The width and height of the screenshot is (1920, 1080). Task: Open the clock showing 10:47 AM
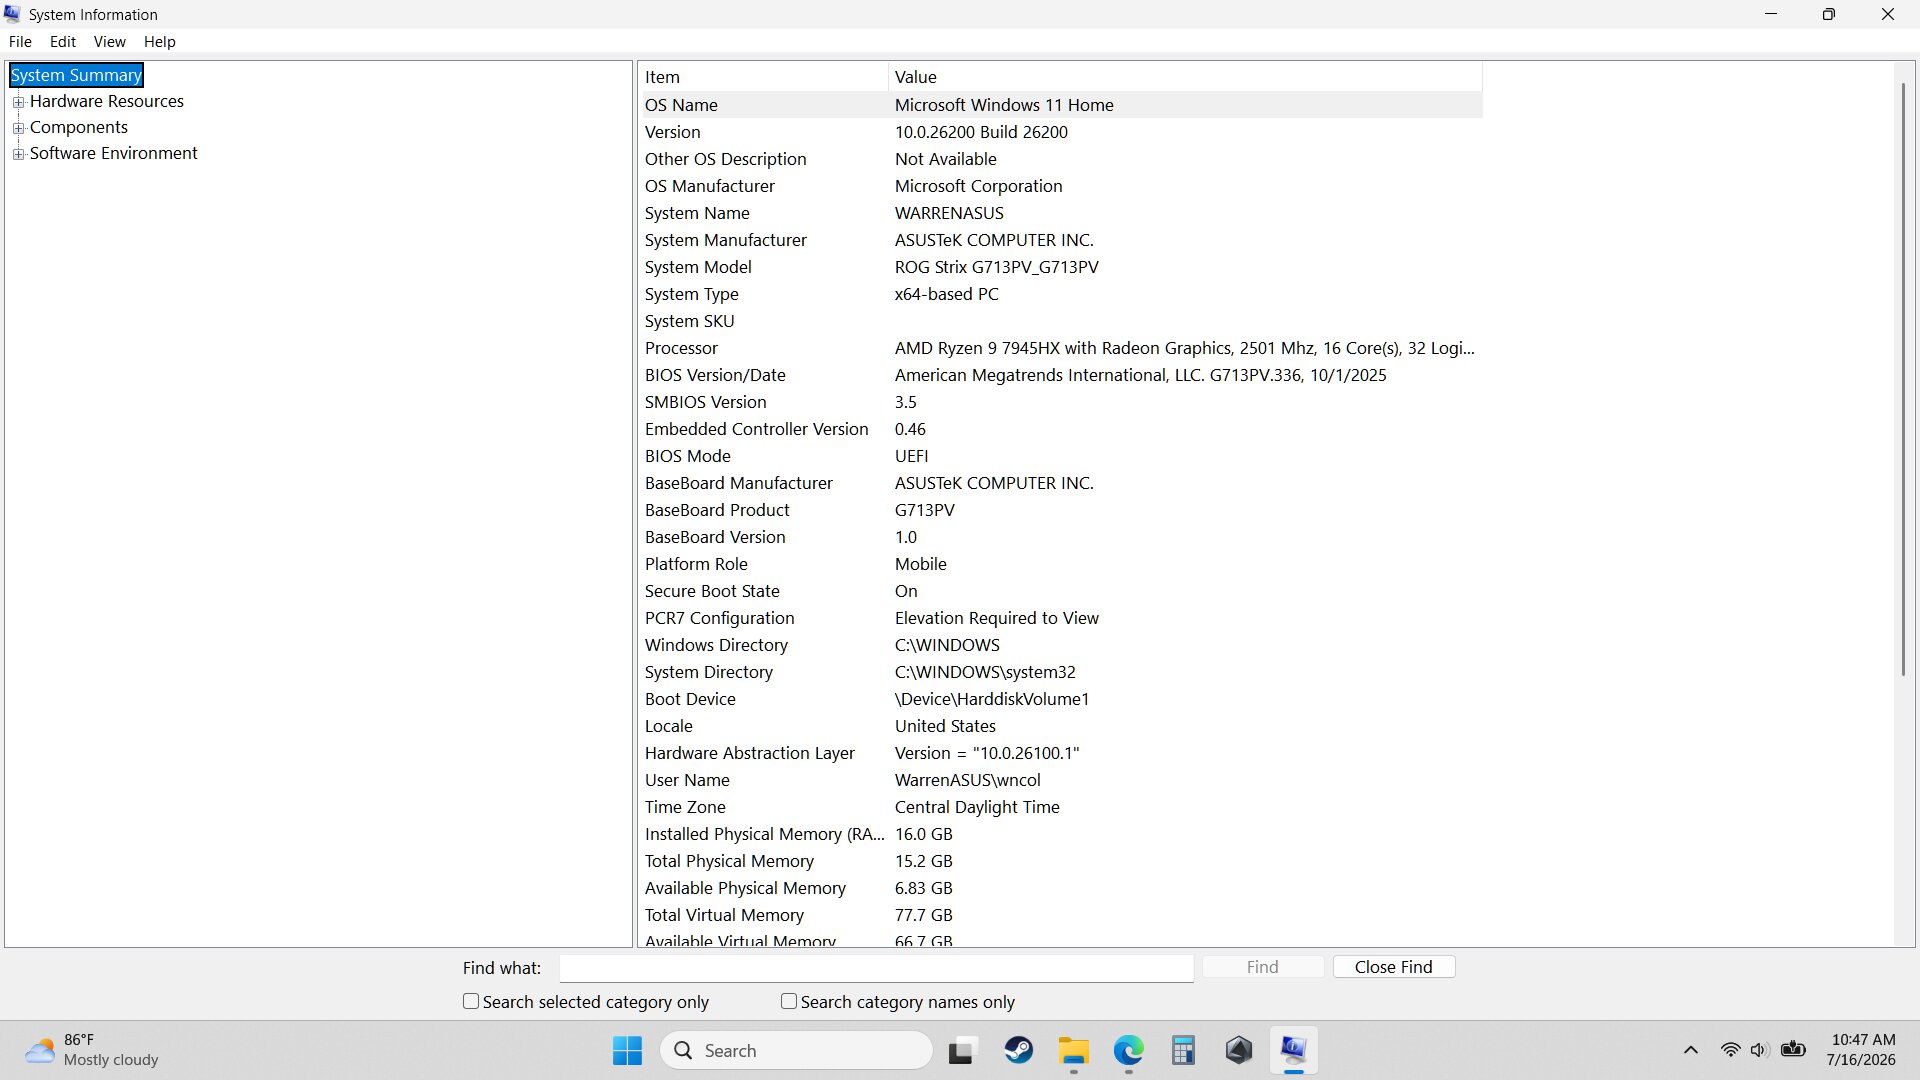[1862, 1050]
